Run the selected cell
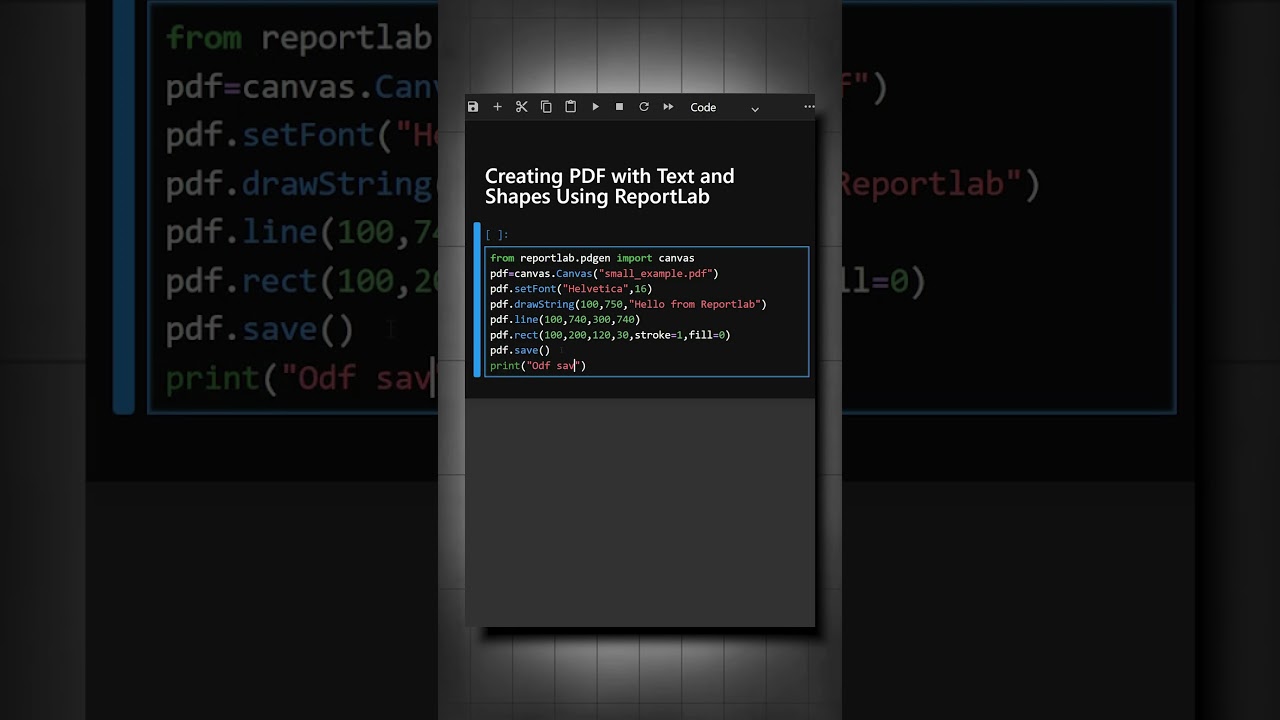The height and width of the screenshot is (720, 1280). click(595, 107)
